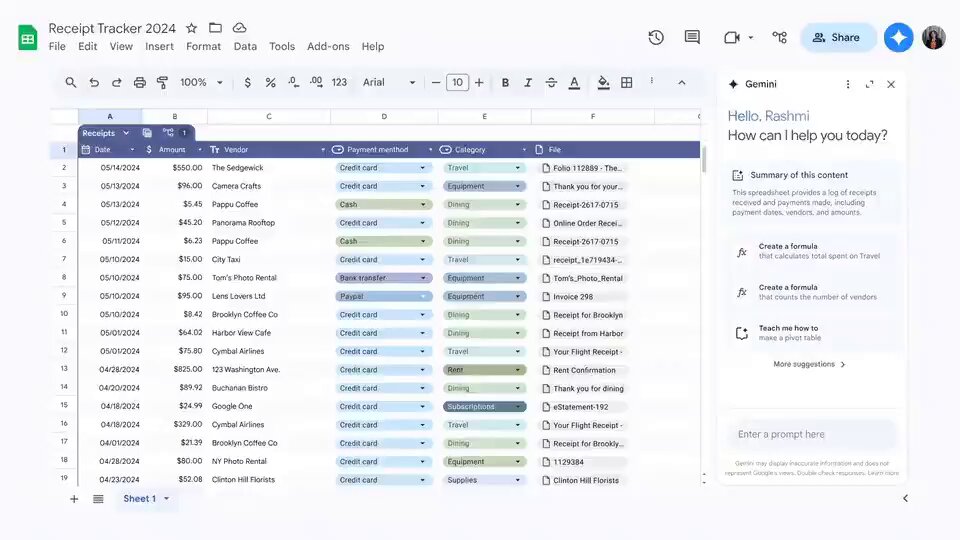The width and height of the screenshot is (960, 540).
Task: Open the all sheets list icon
Action: [98, 499]
